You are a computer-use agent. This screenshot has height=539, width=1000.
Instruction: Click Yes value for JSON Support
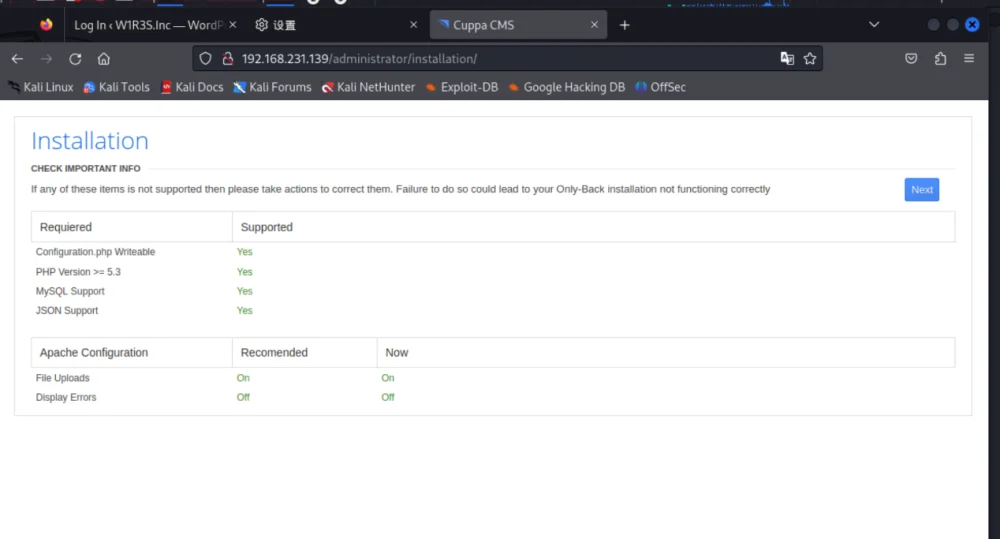(x=245, y=311)
